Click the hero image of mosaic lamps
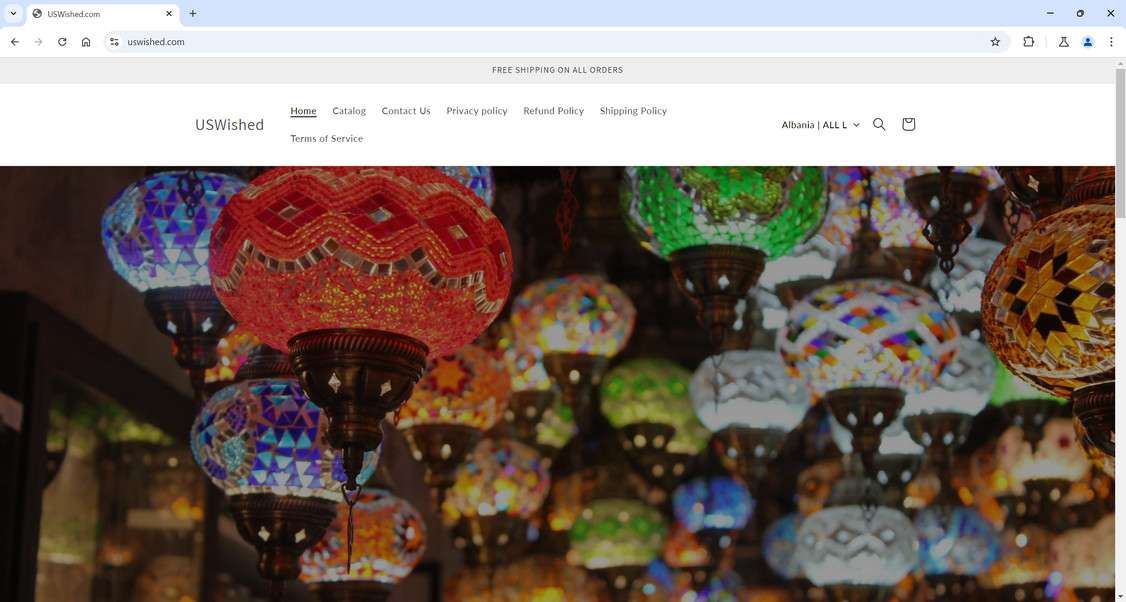The width and height of the screenshot is (1126, 602). coord(557,384)
